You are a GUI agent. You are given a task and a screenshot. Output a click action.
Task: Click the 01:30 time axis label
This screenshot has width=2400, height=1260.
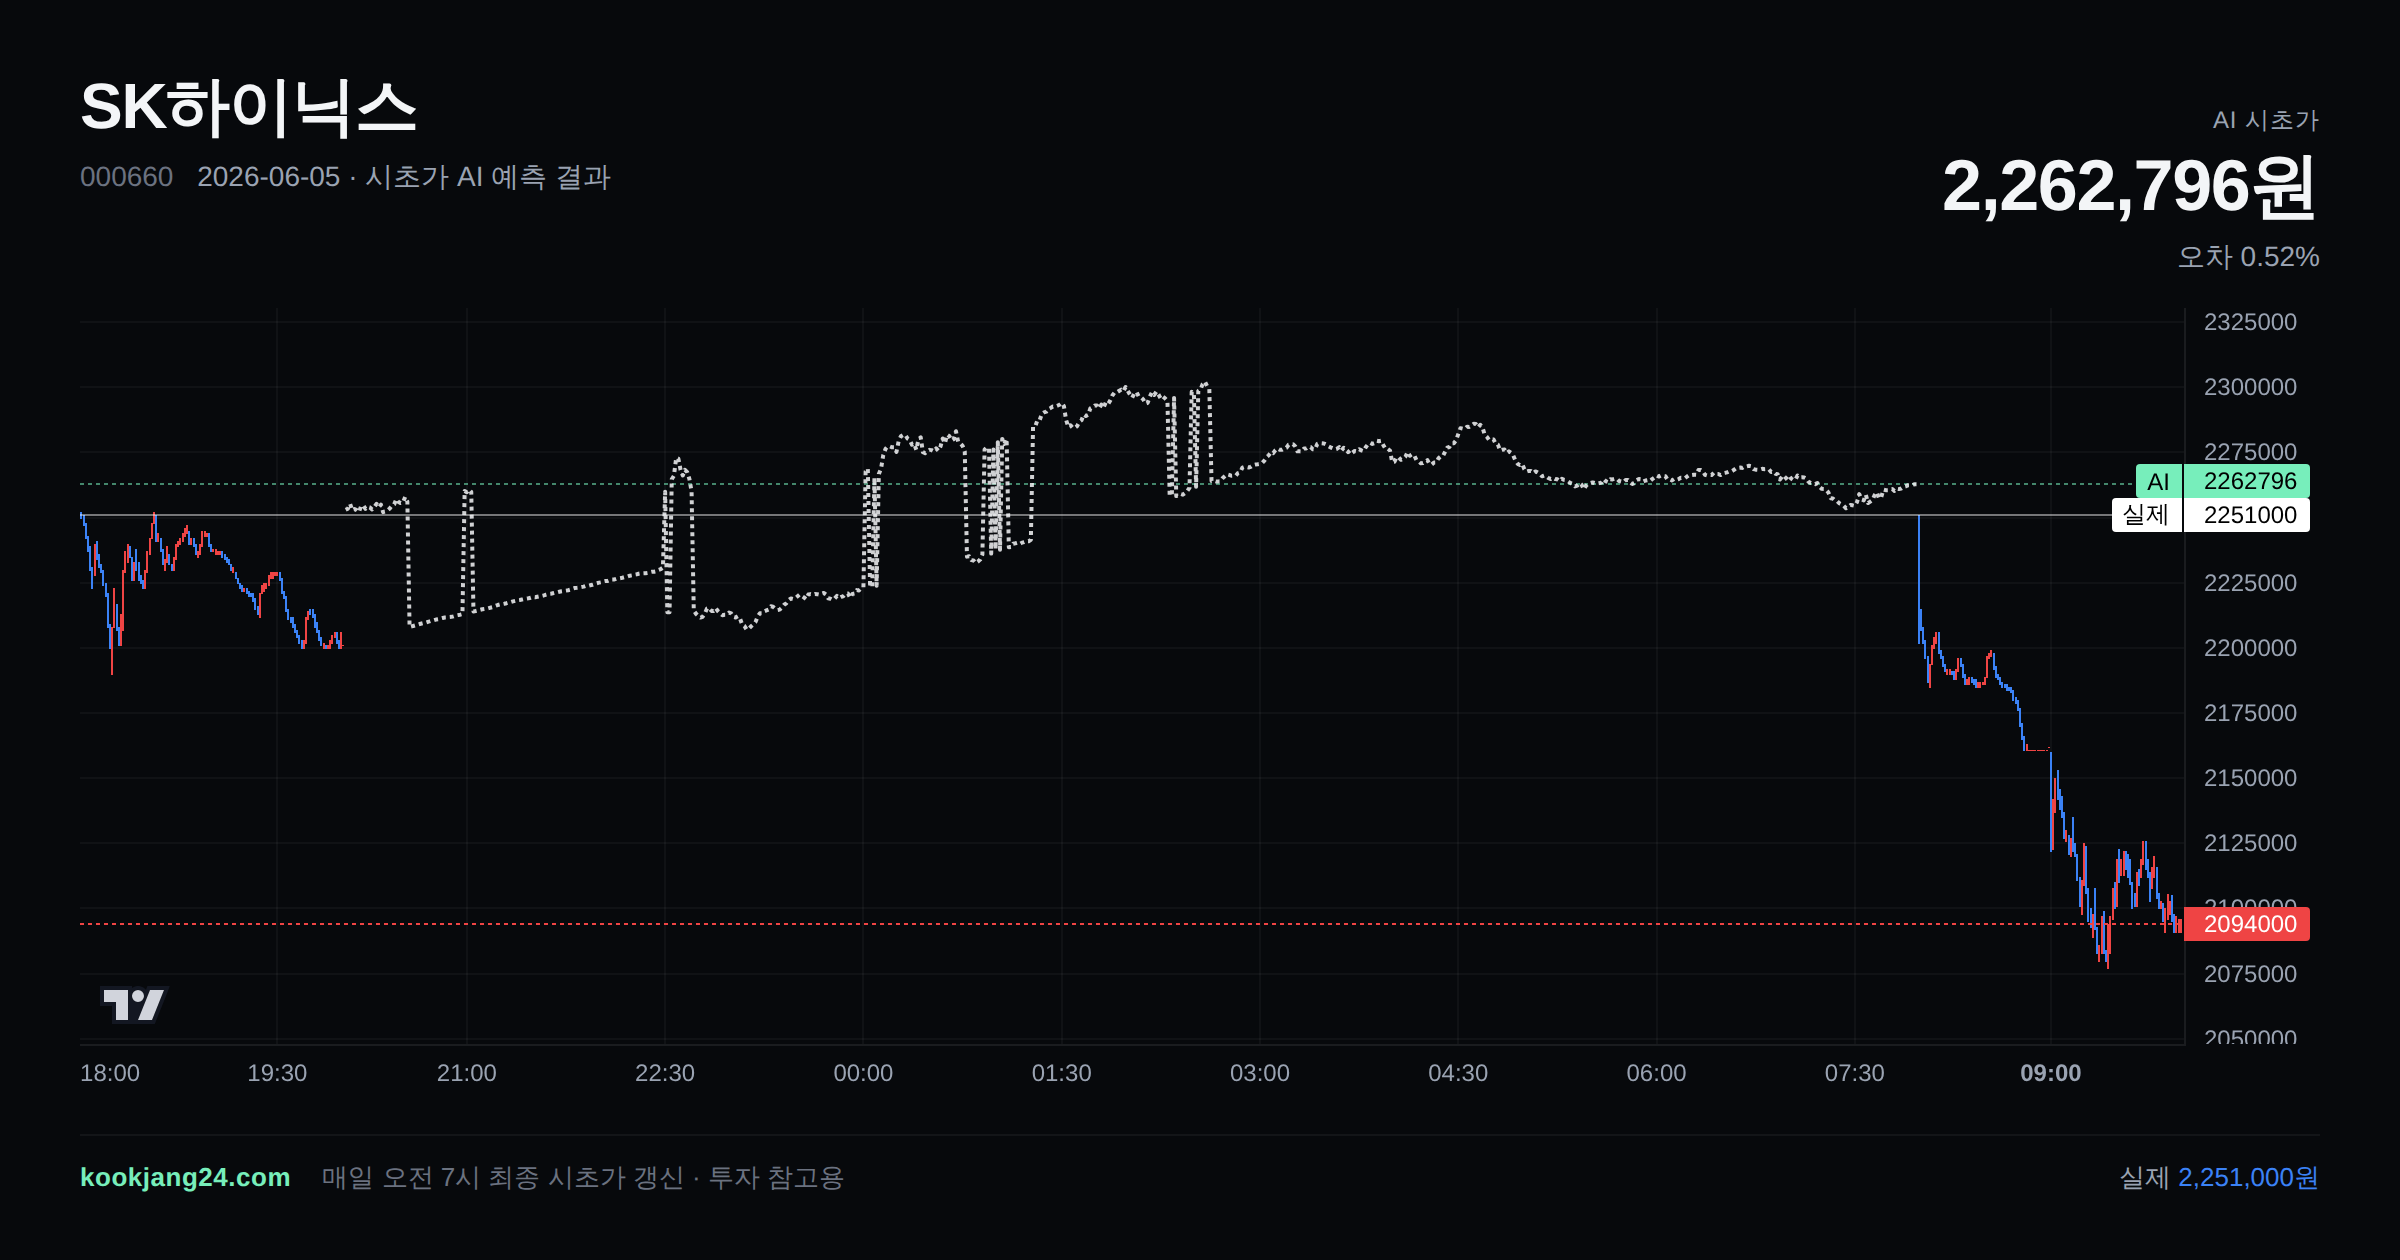click(x=1061, y=1073)
